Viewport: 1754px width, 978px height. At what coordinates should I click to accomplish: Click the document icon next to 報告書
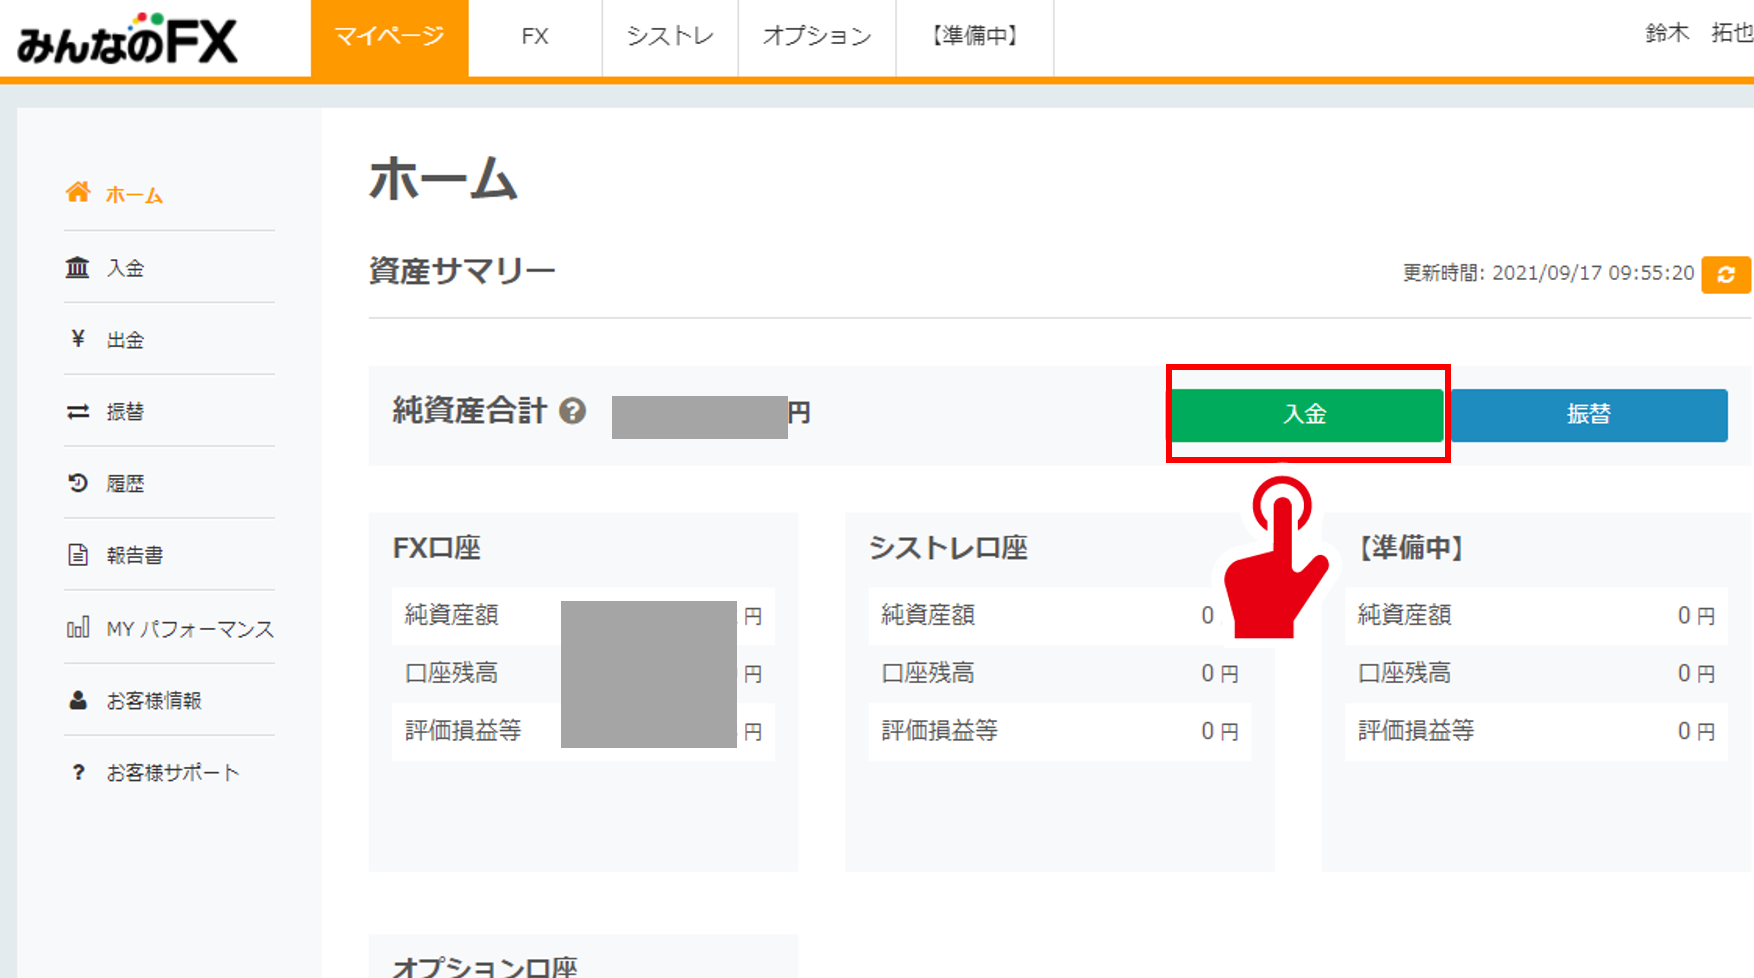79,555
